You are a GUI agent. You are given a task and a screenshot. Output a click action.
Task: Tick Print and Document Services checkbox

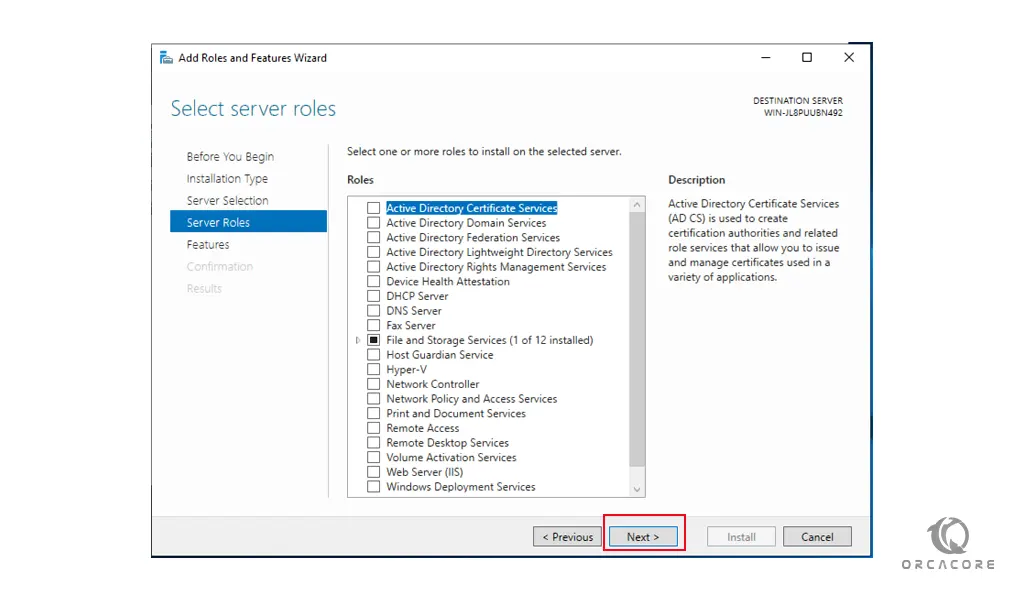[x=373, y=413]
